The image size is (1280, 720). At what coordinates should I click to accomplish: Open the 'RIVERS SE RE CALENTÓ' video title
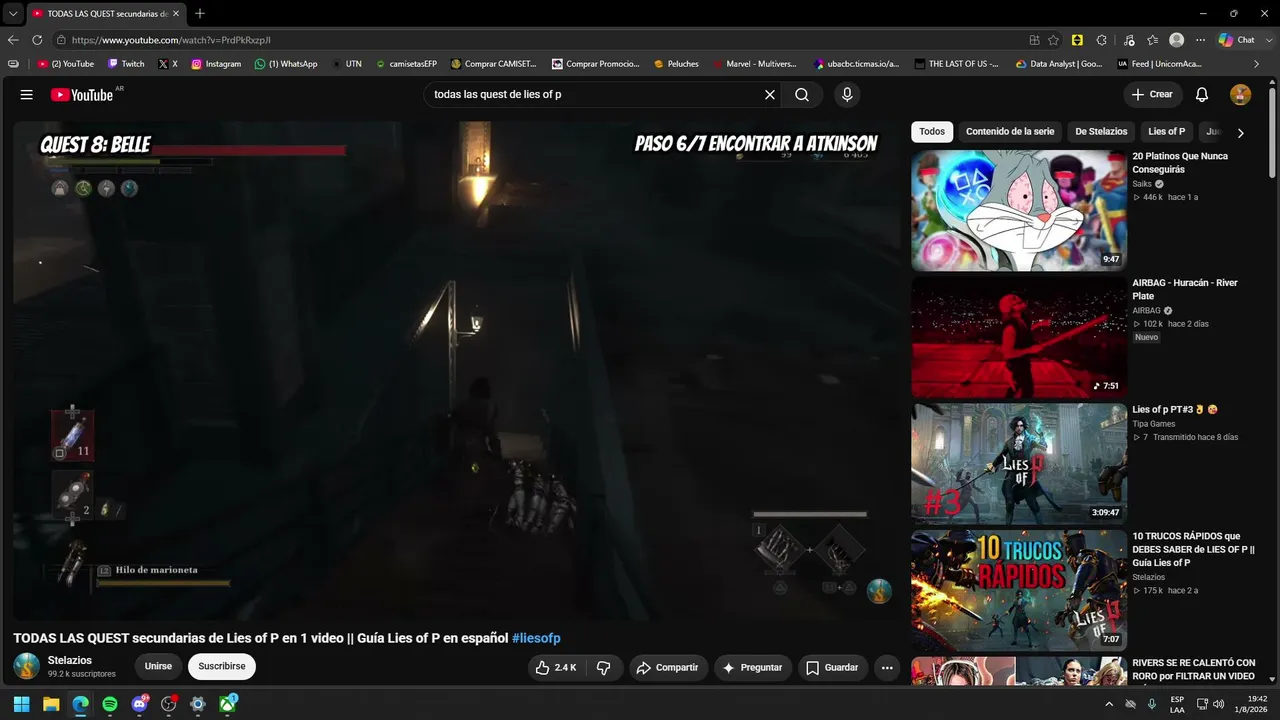tap(1194, 669)
